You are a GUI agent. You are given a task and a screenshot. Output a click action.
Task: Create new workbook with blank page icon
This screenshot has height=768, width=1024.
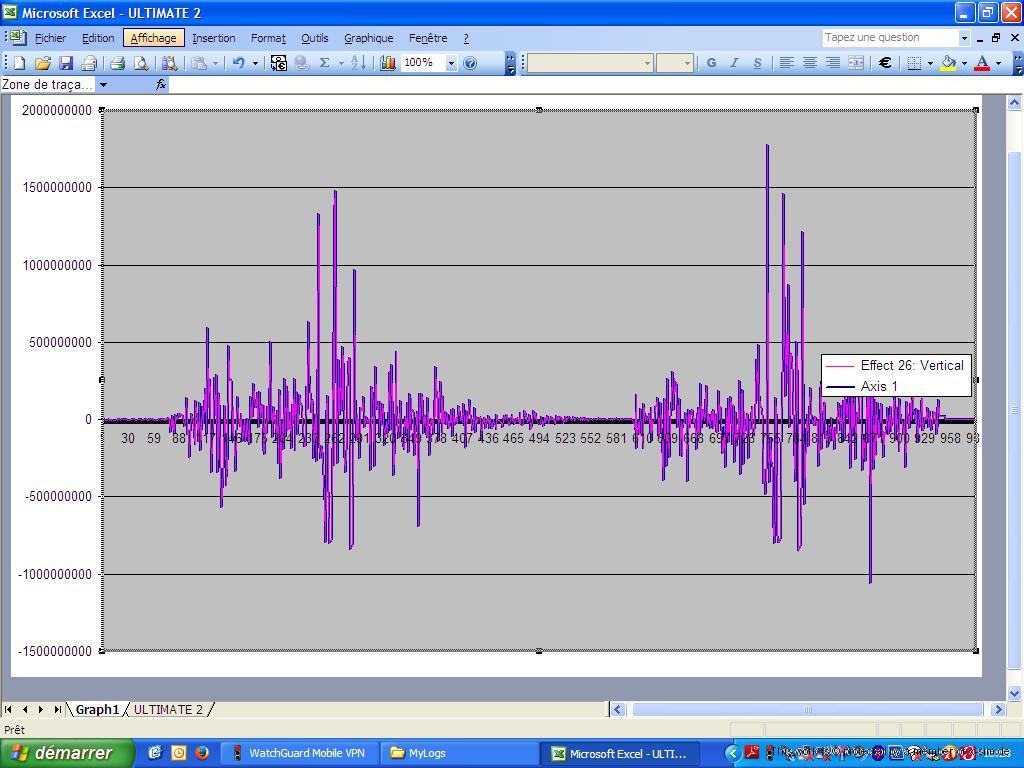click(19, 63)
